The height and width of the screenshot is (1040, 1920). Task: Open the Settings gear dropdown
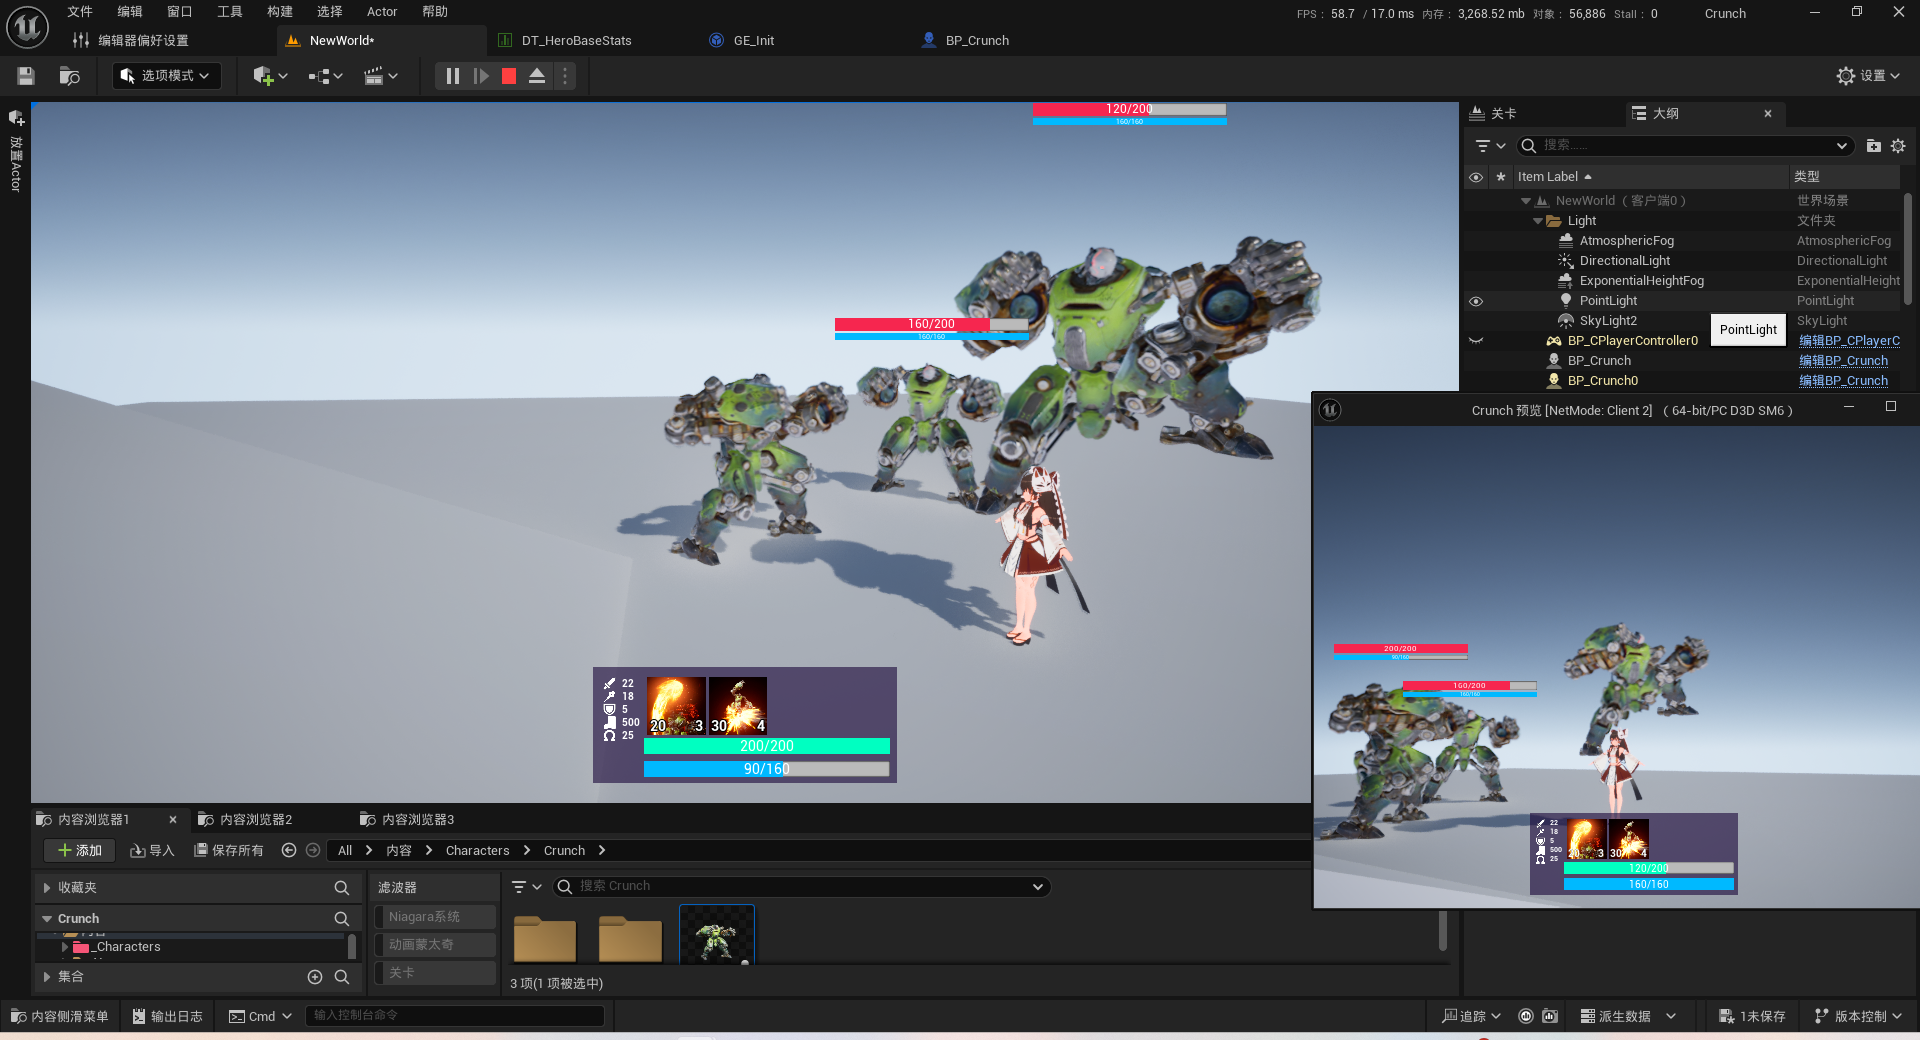pos(1868,76)
